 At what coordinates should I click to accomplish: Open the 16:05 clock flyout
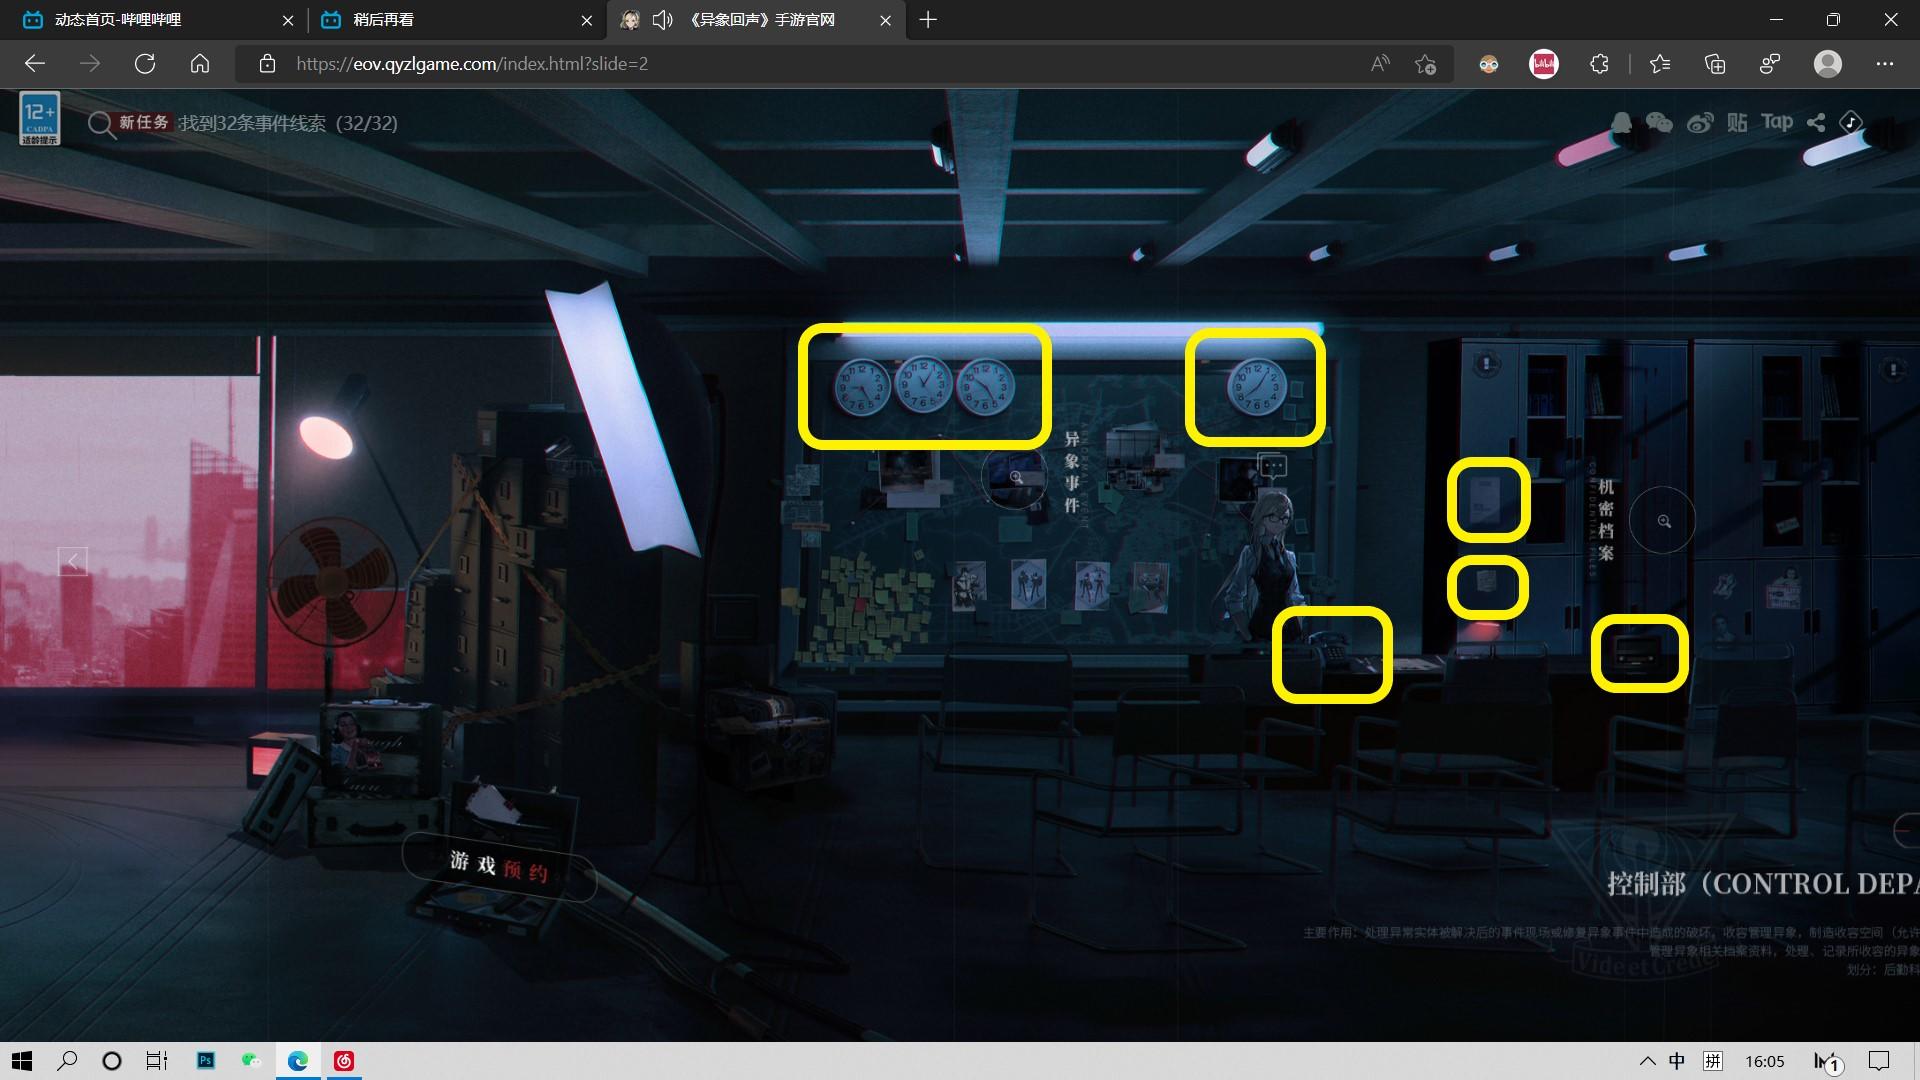coord(1765,1061)
